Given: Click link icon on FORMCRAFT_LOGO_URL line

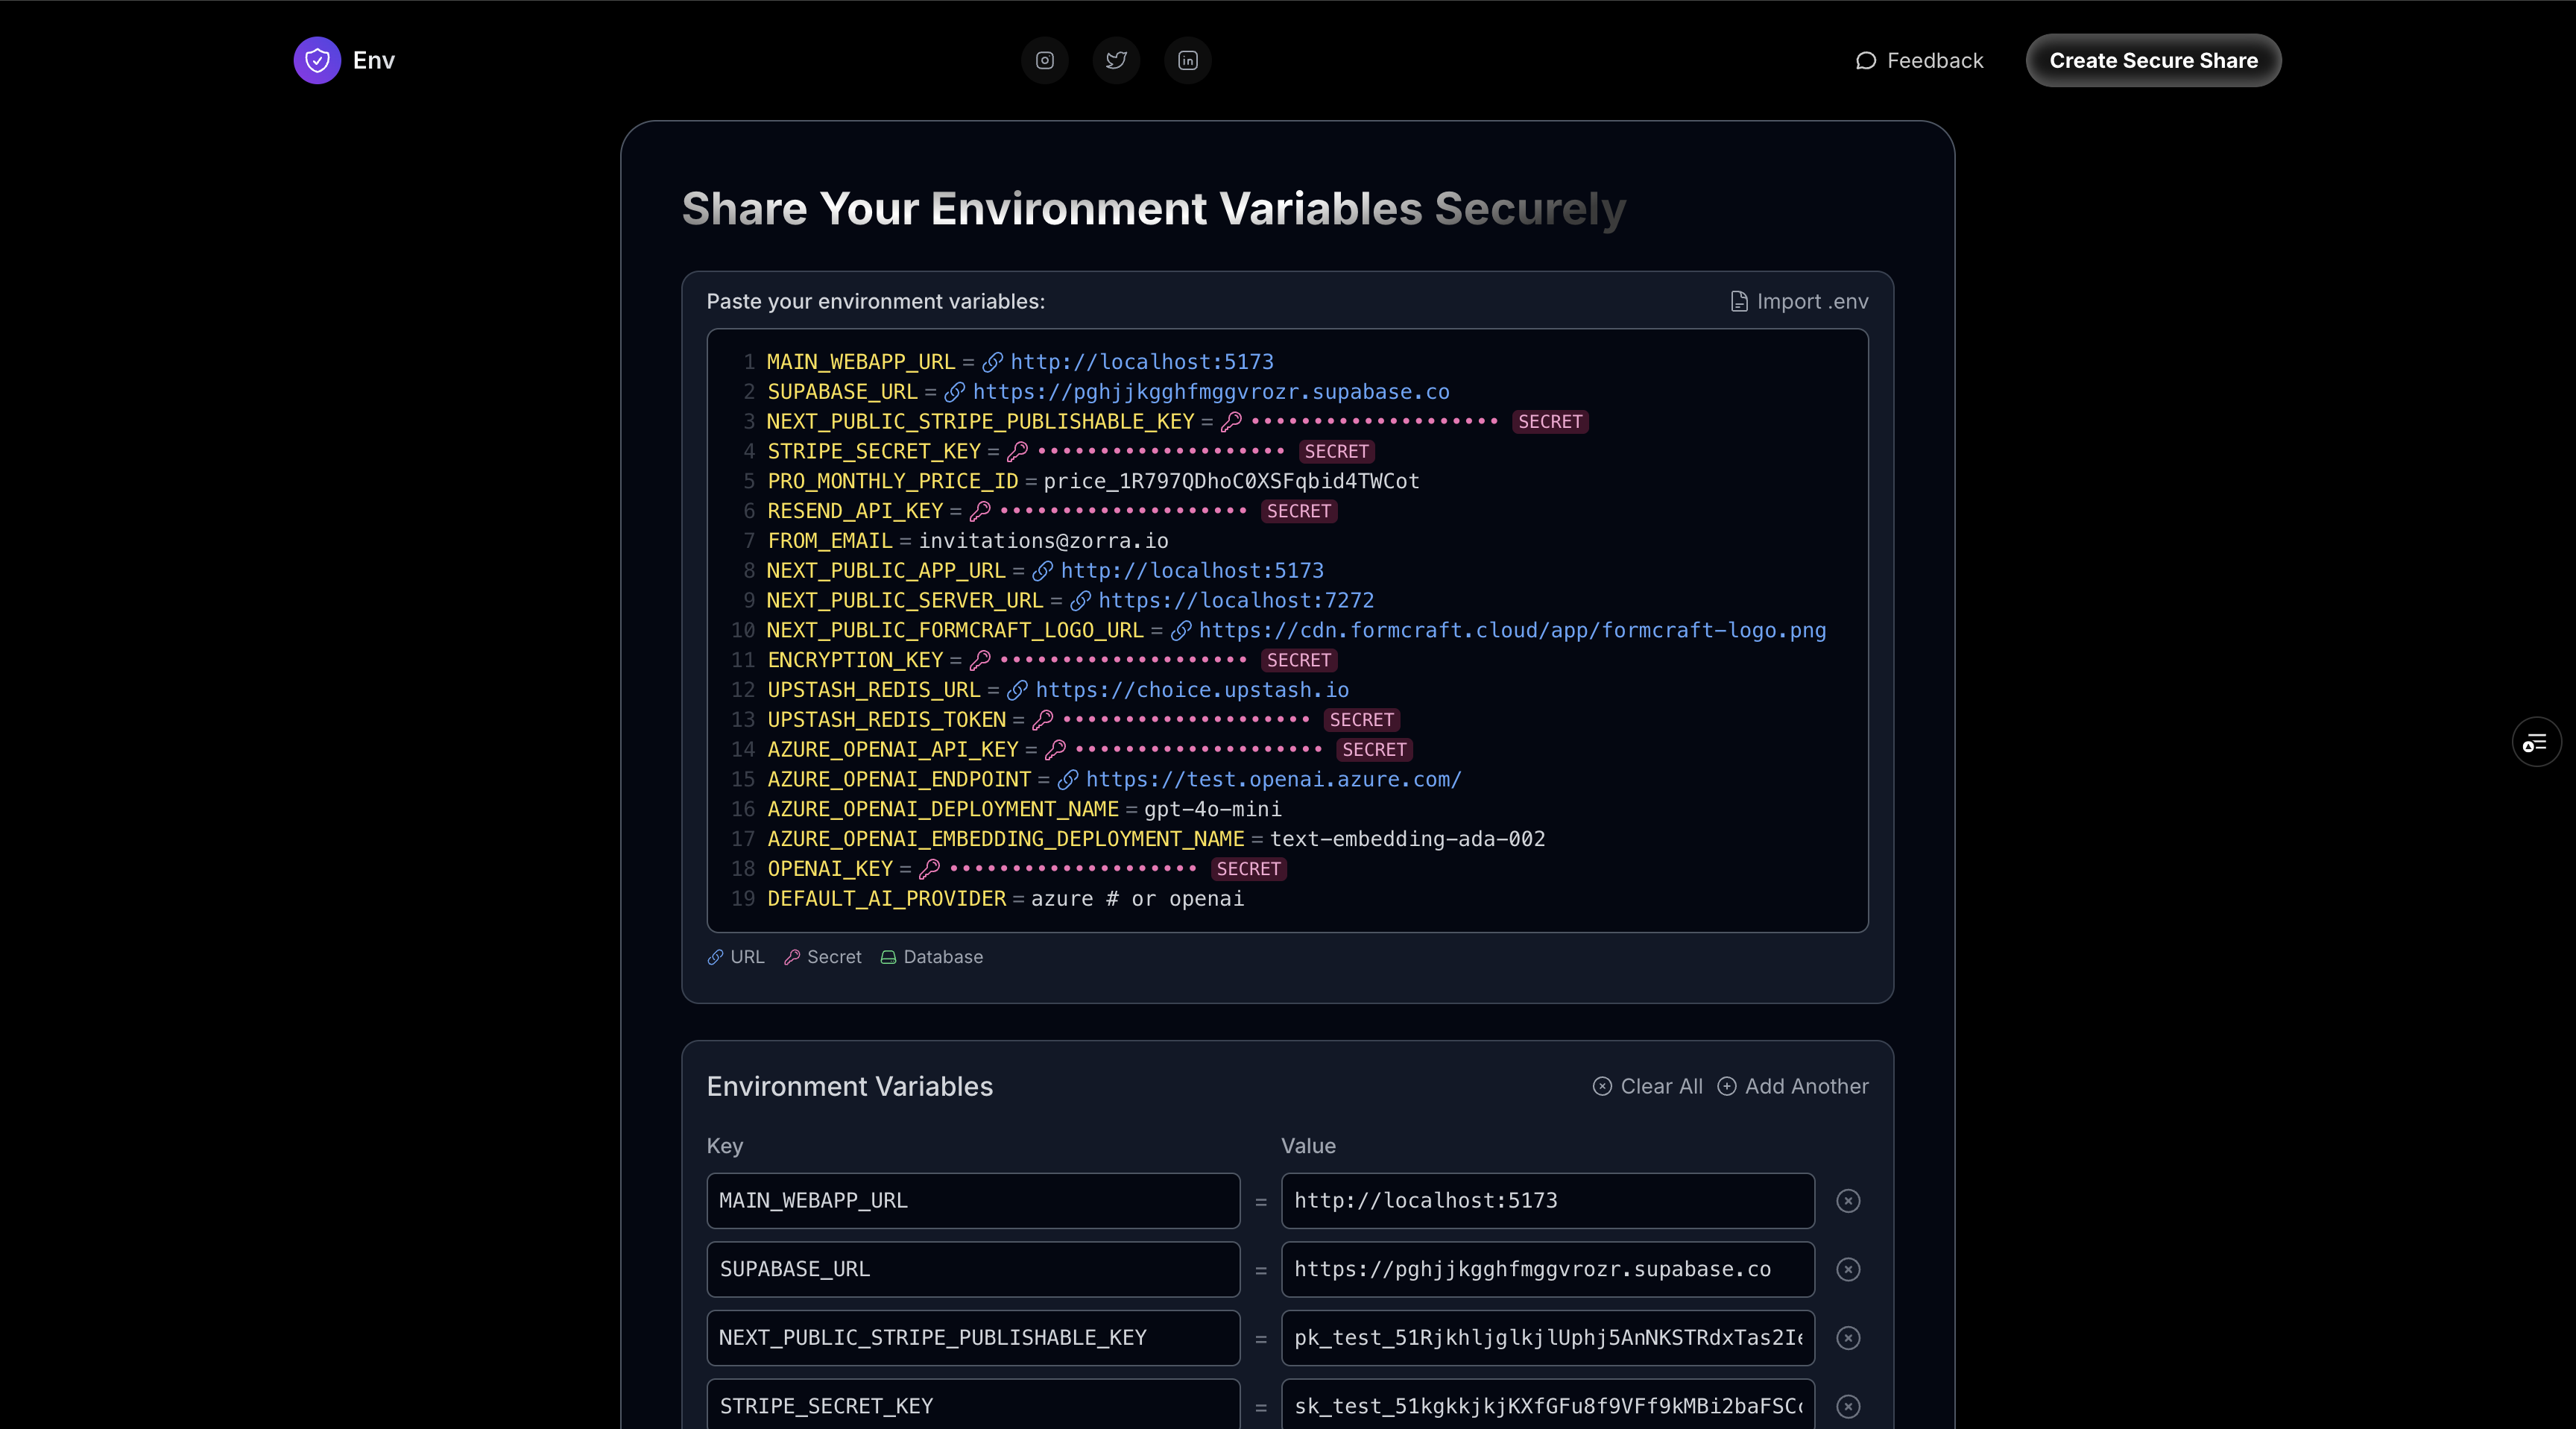Looking at the screenshot, I should coord(1181,630).
